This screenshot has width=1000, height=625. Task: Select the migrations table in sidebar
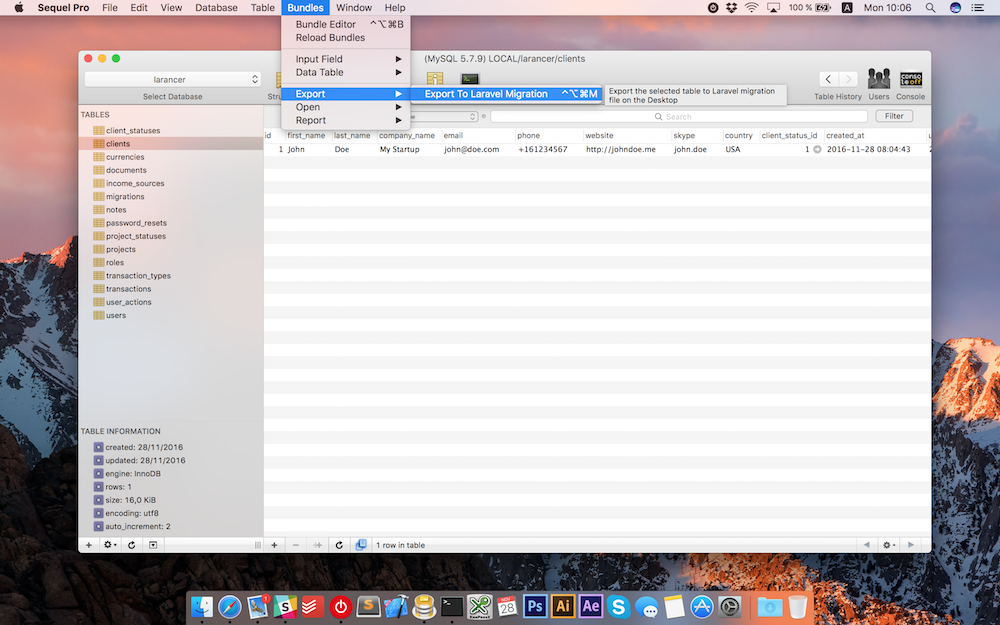point(125,197)
